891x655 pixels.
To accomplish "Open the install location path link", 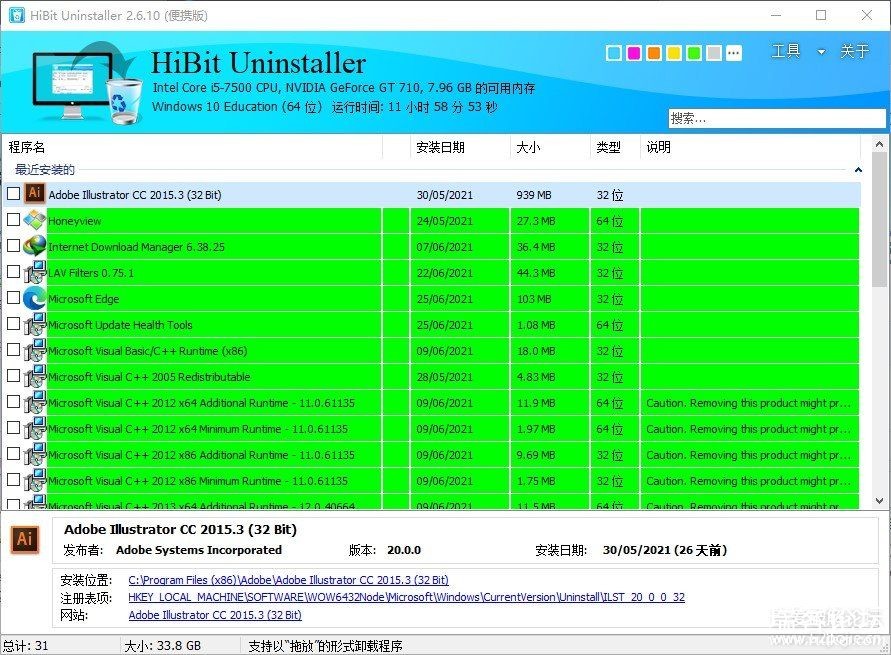I will [289, 580].
